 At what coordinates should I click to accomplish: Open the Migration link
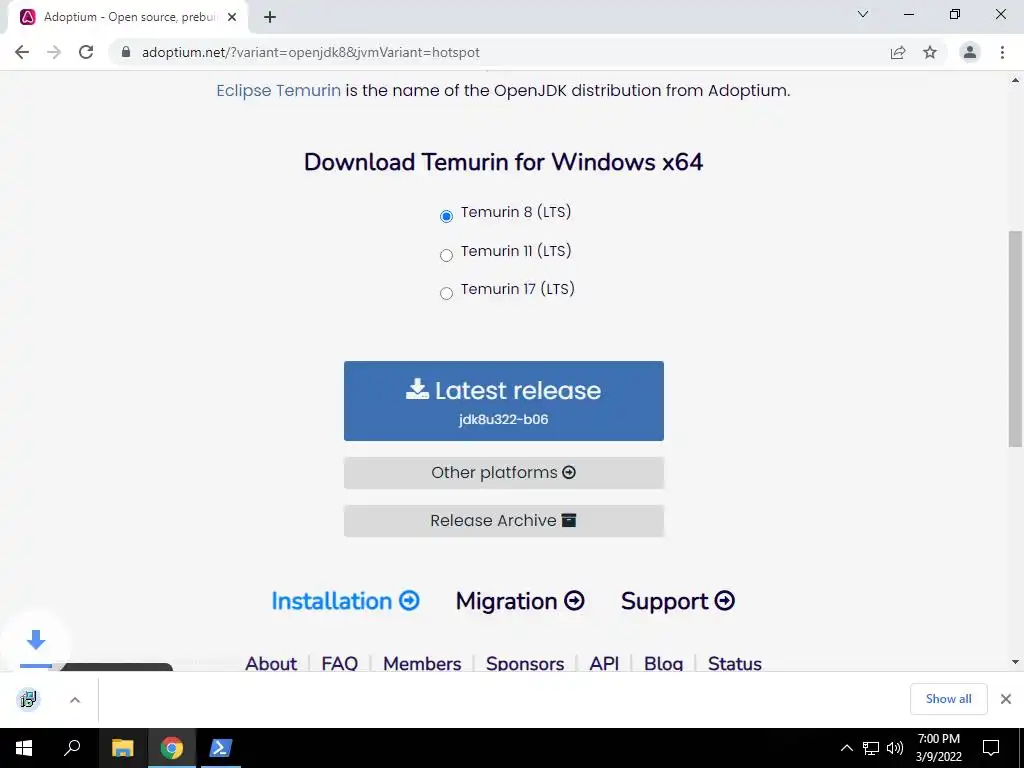point(520,601)
